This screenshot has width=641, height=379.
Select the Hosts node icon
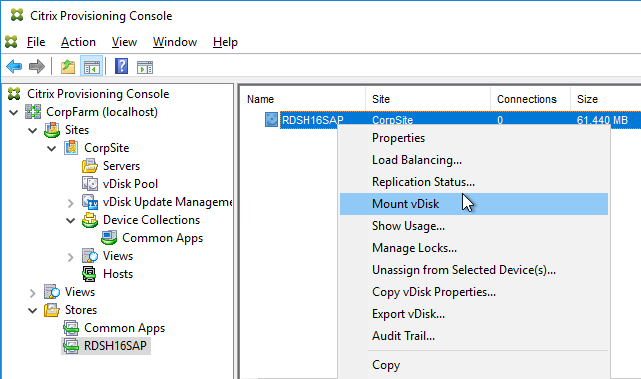[x=89, y=274]
